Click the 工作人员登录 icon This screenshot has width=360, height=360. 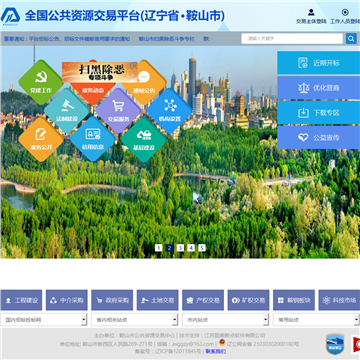point(345,13)
